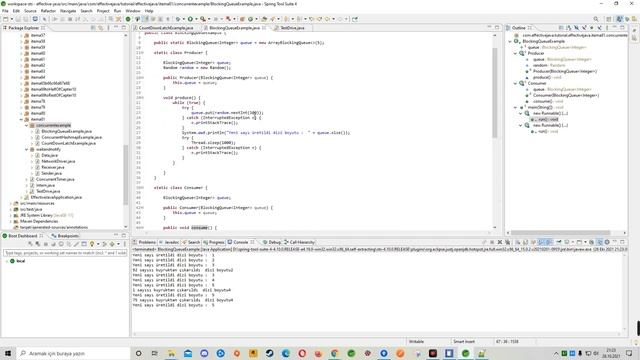This screenshot has height=360, width=640.
Task: Switch to TestDrive.java editor tab
Action: pyautogui.click(x=292, y=28)
